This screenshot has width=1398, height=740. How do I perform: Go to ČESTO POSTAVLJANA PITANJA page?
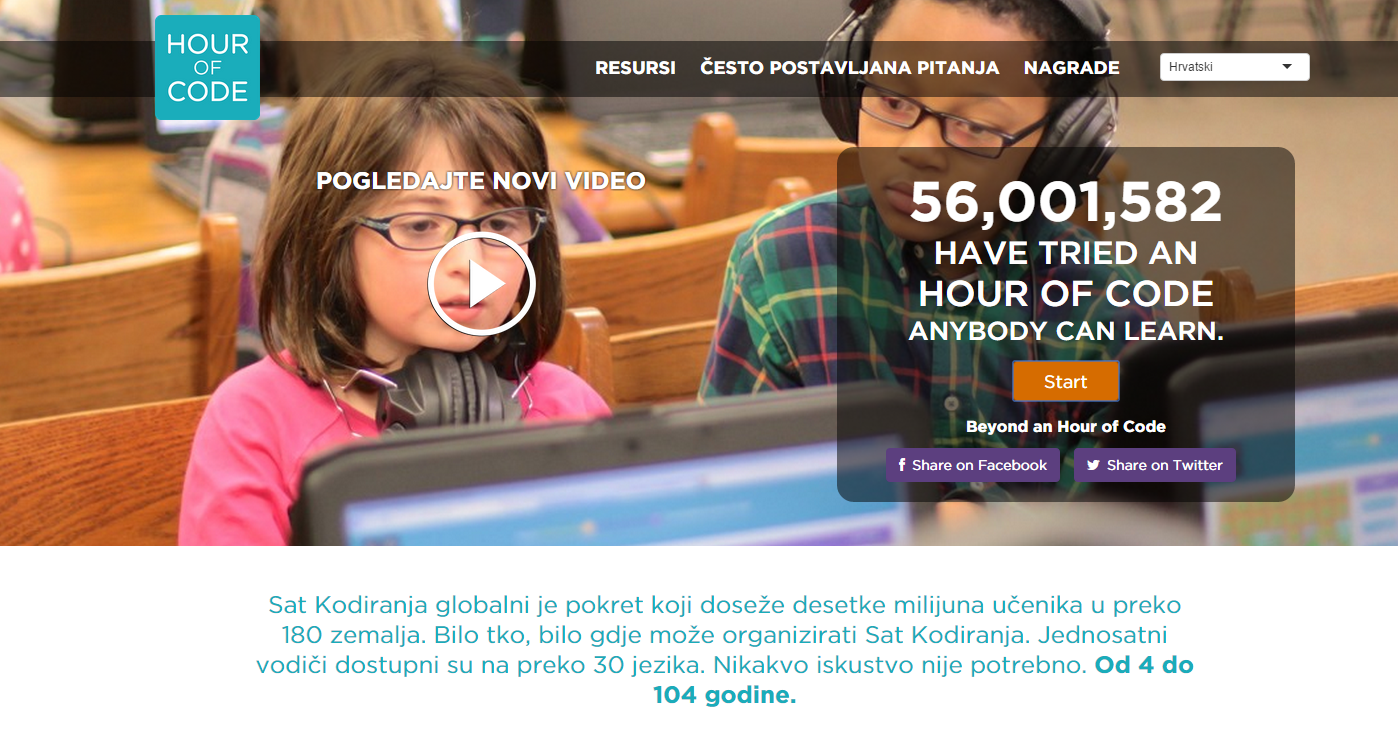(x=849, y=68)
